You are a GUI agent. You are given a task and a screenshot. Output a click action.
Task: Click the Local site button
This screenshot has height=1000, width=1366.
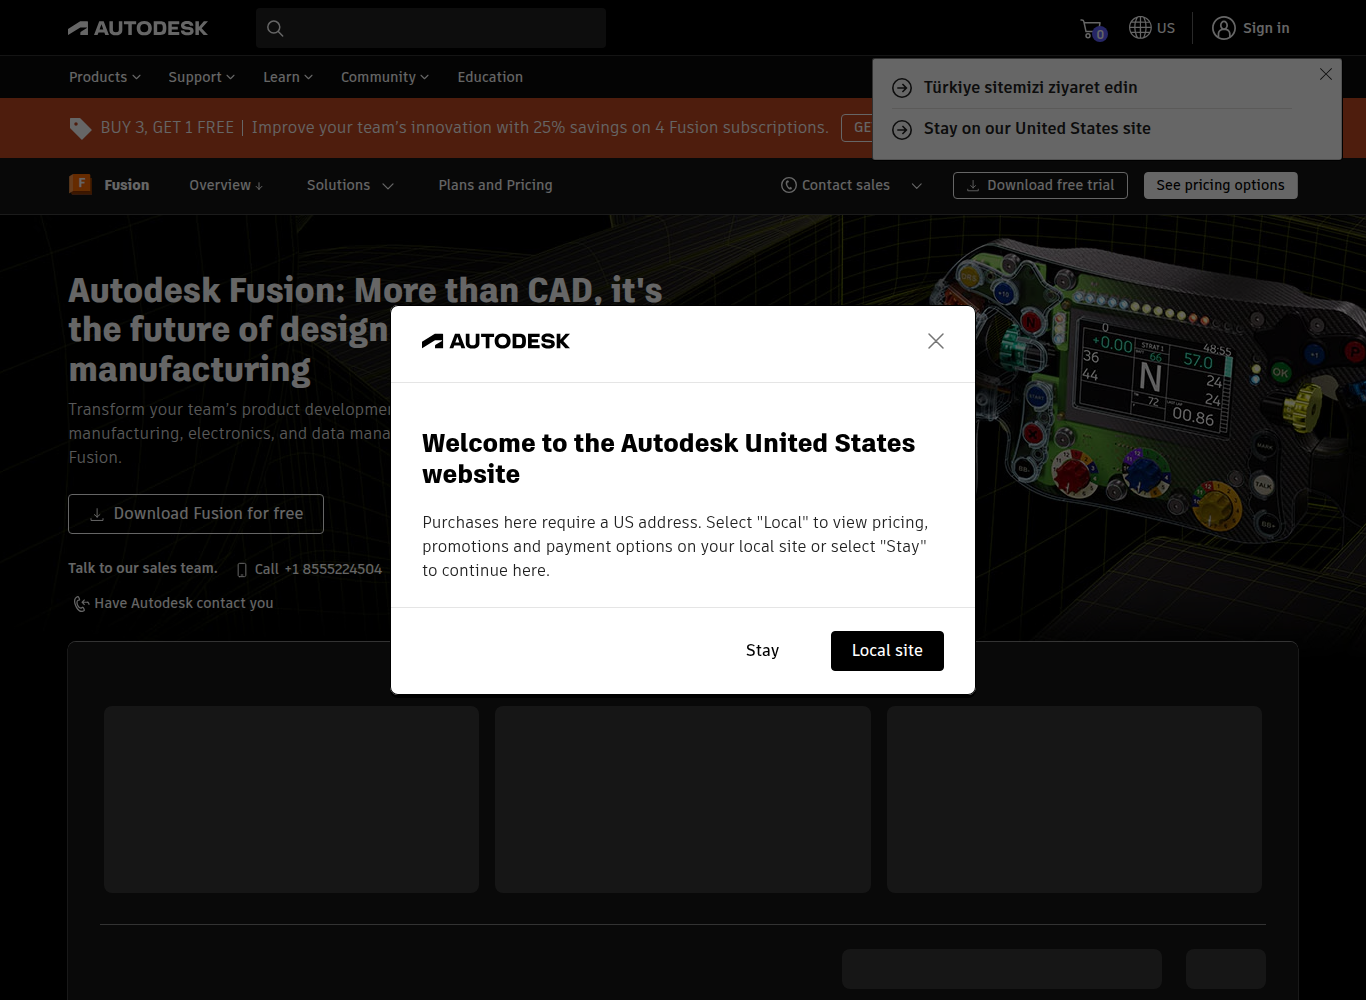click(887, 651)
